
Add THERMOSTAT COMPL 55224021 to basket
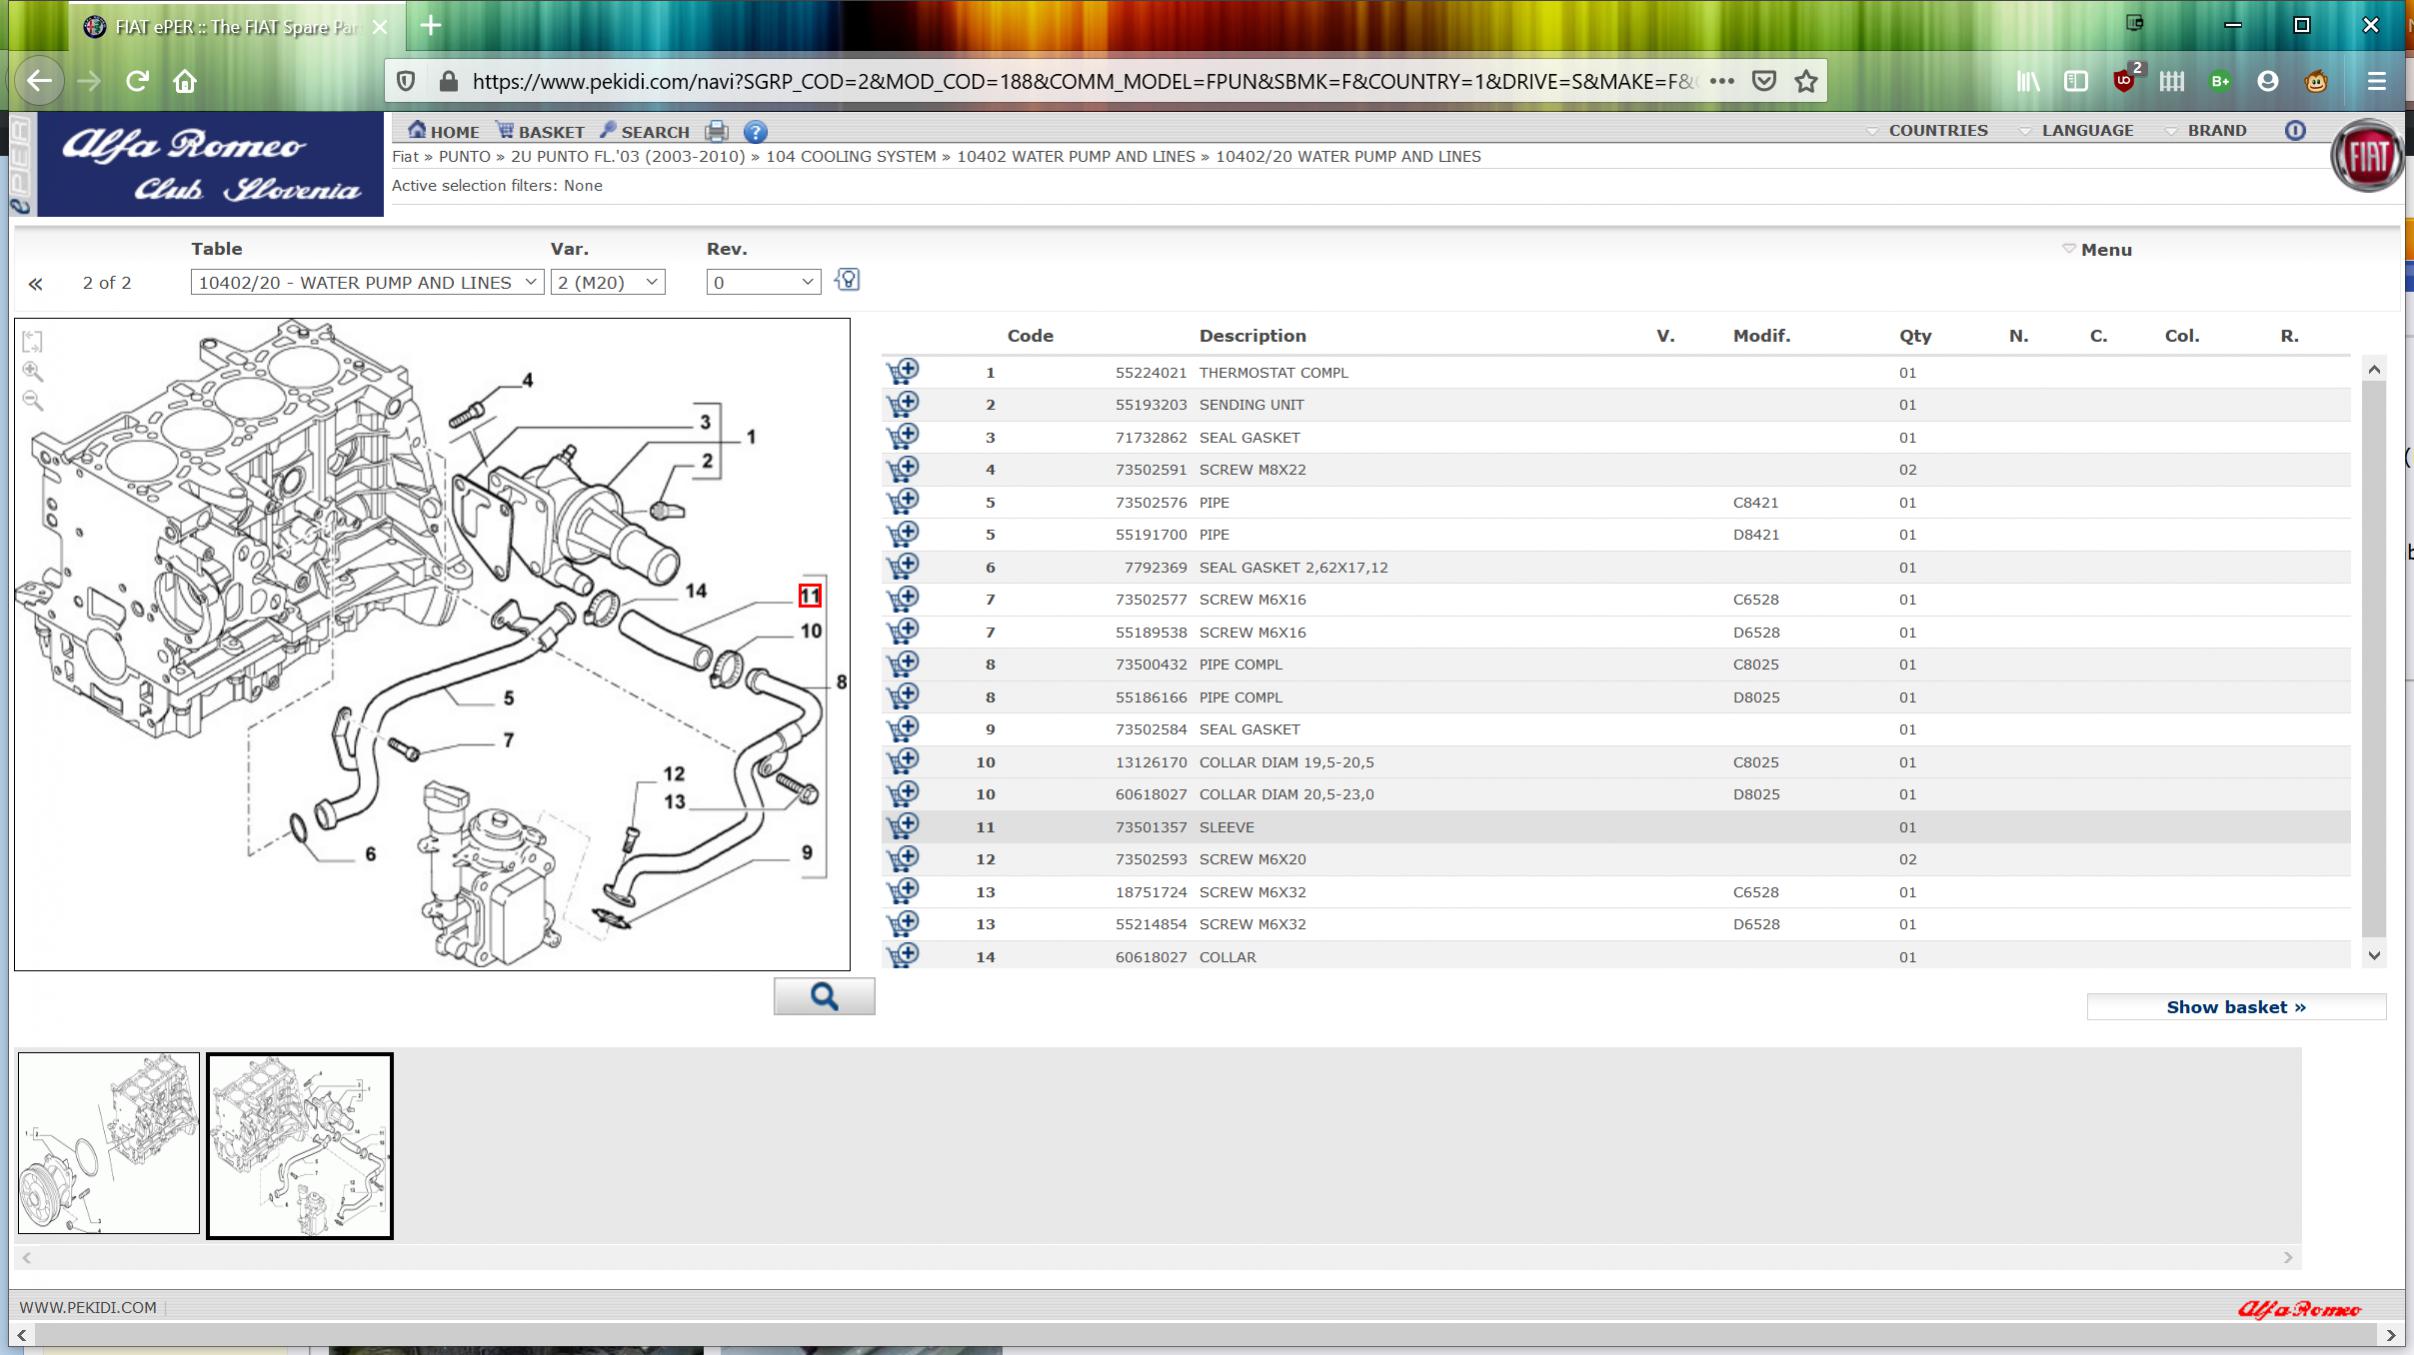pos(902,372)
